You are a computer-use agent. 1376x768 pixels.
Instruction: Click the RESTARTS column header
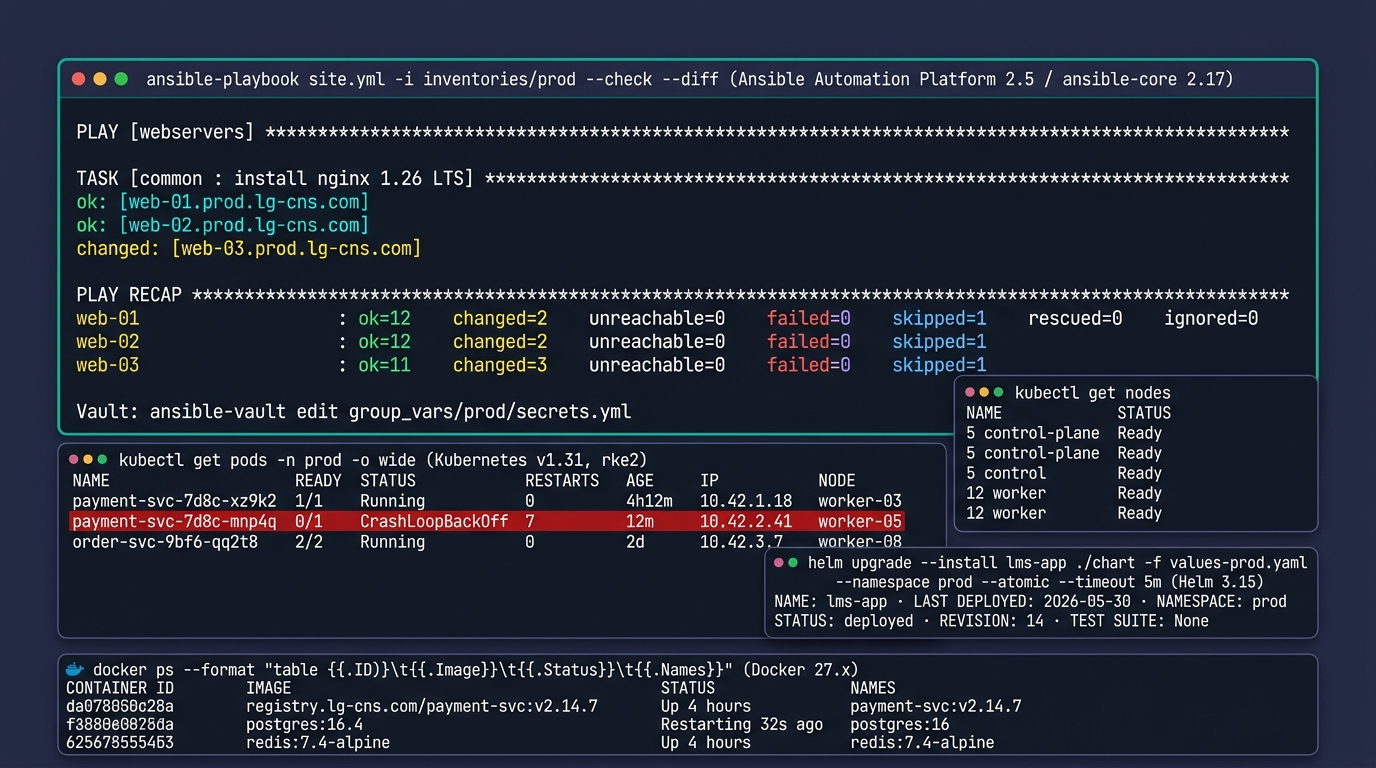[562, 481]
